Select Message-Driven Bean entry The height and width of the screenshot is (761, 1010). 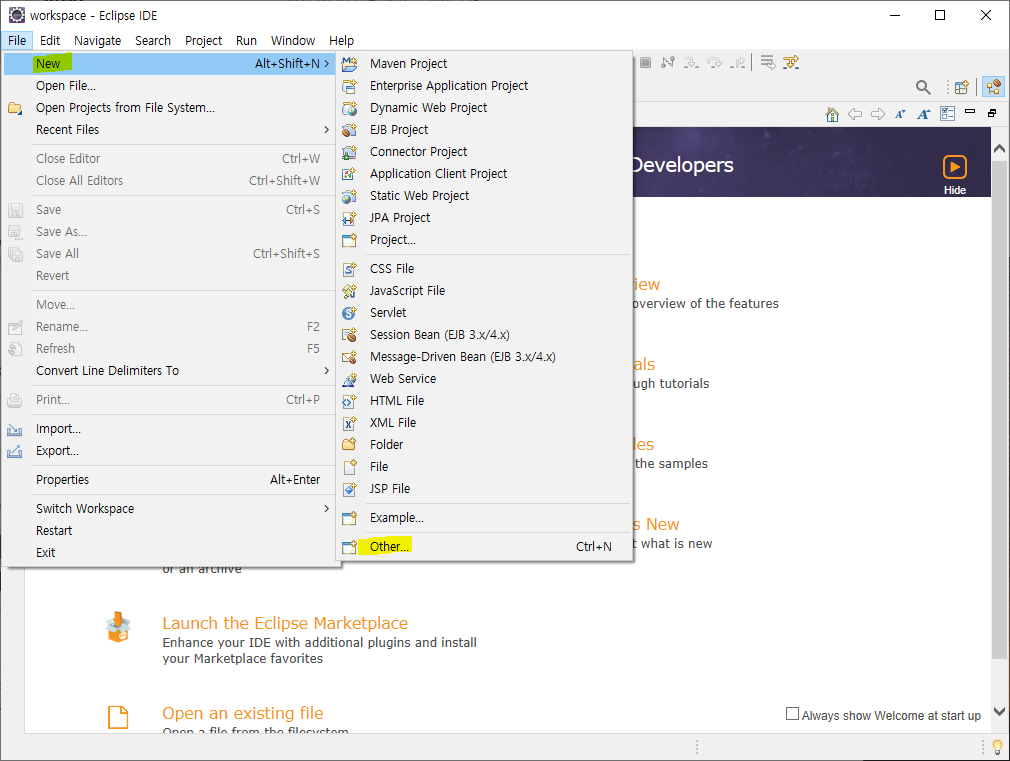484,356
